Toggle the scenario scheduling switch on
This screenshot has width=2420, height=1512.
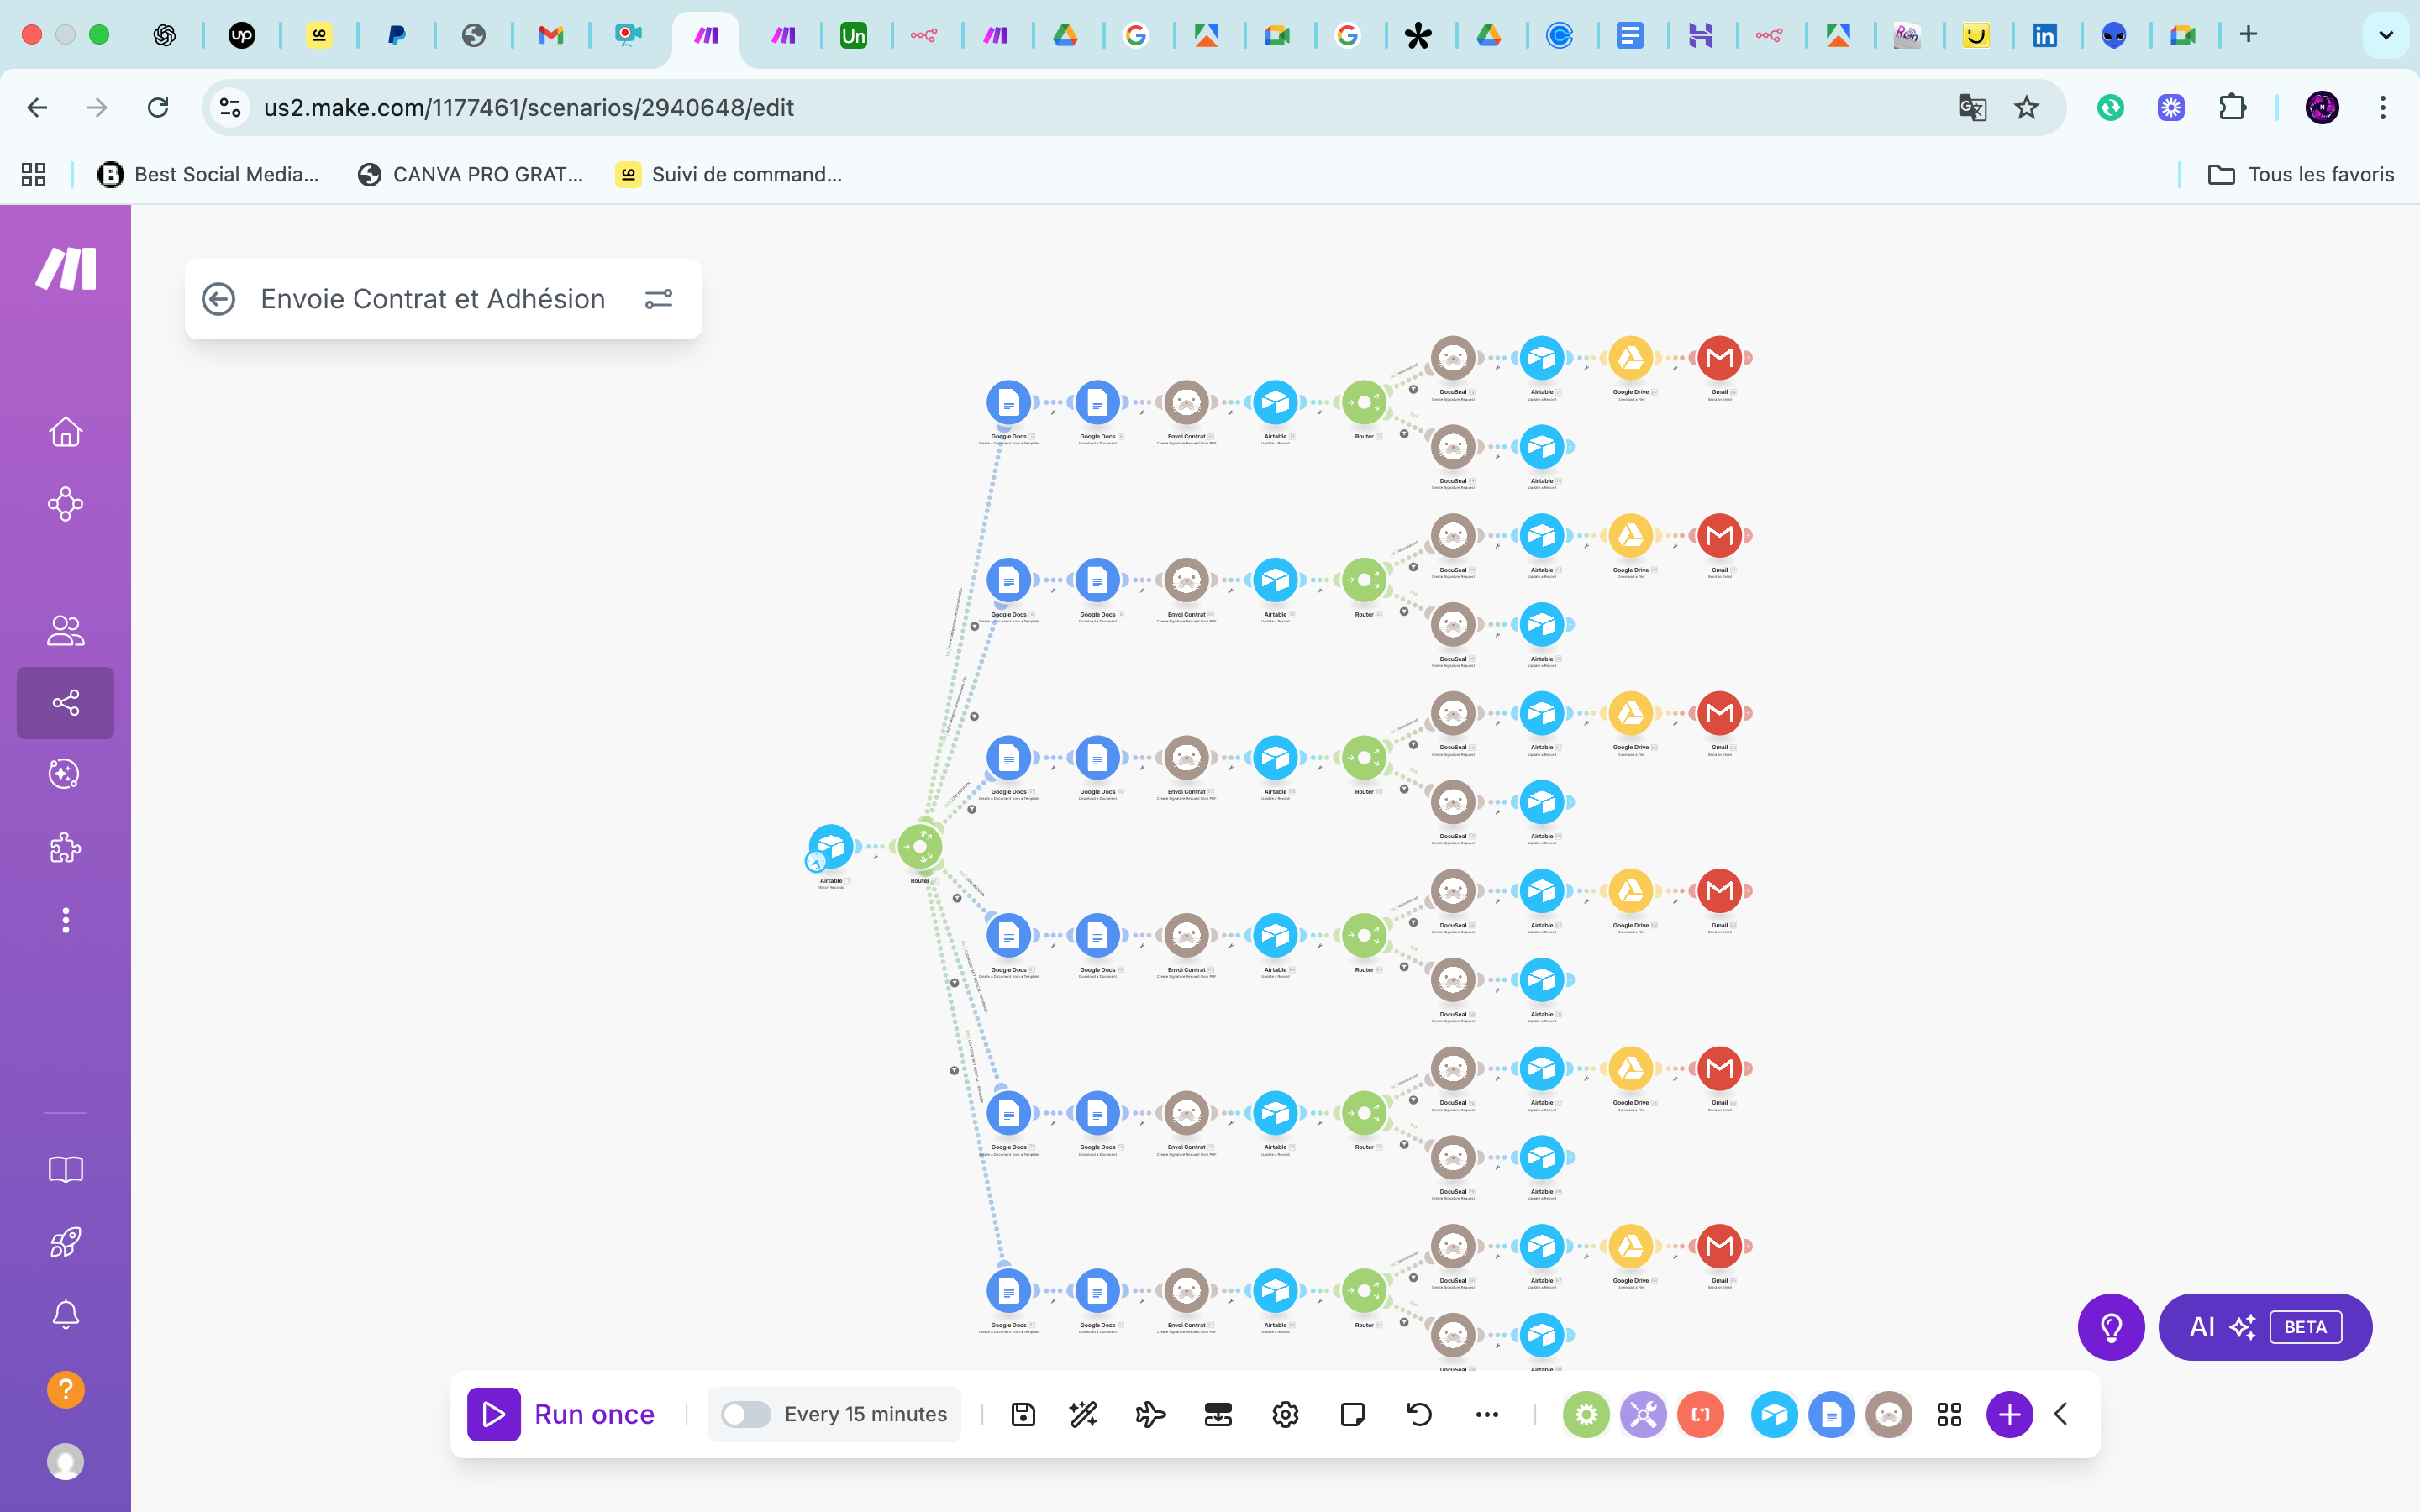(745, 1414)
